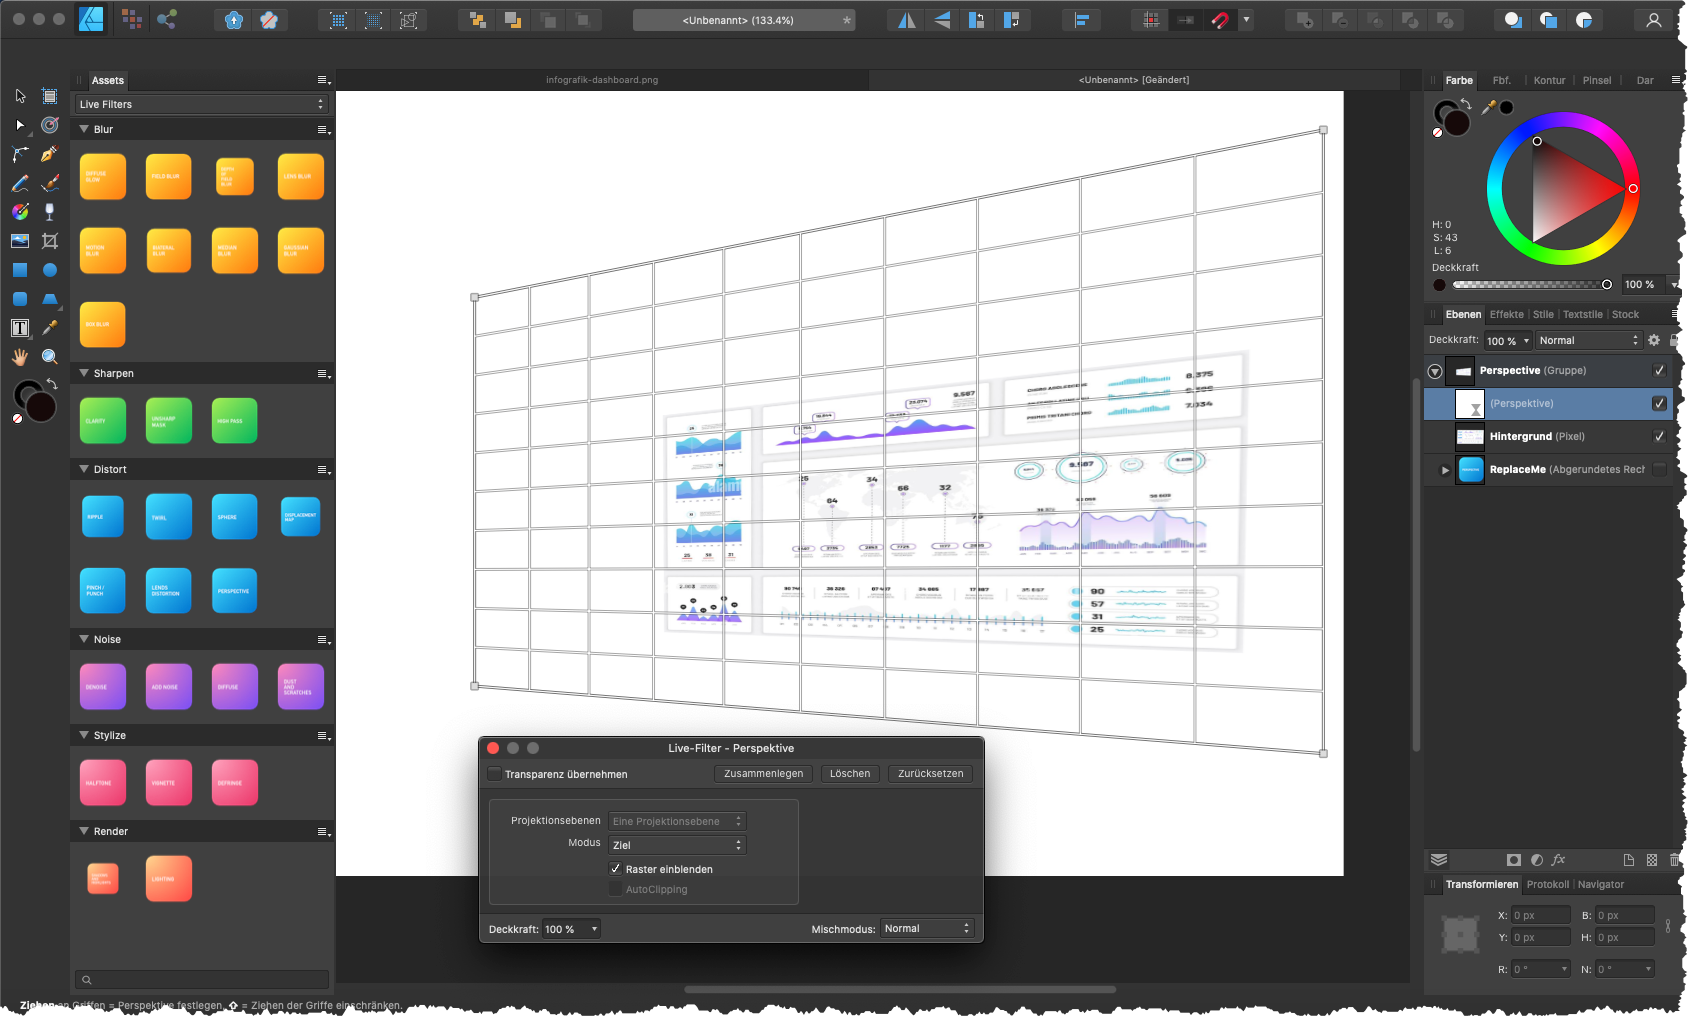Switch to the Pixel Persona
The height and width of the screenshot is (1016, 1688).
(x=131, y=19)
